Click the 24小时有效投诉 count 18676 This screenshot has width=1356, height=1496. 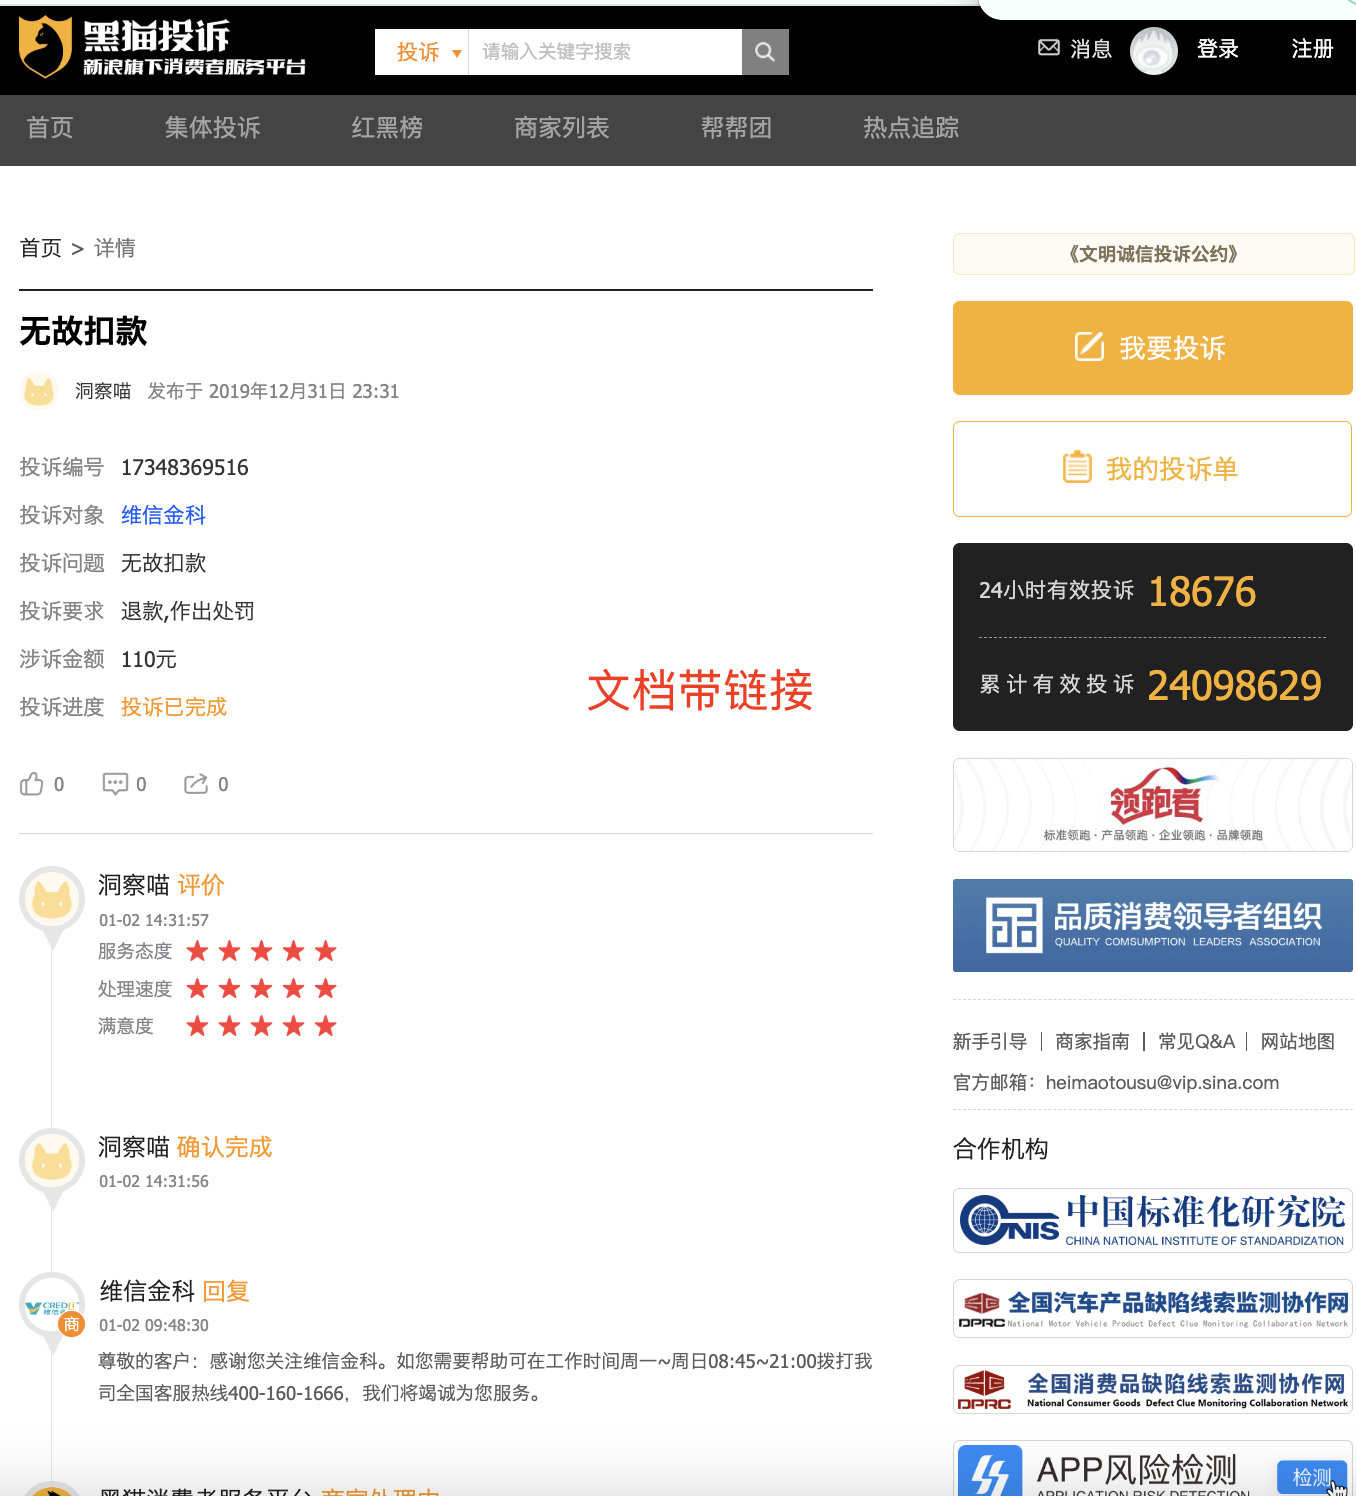click(x=1202, y=591)
